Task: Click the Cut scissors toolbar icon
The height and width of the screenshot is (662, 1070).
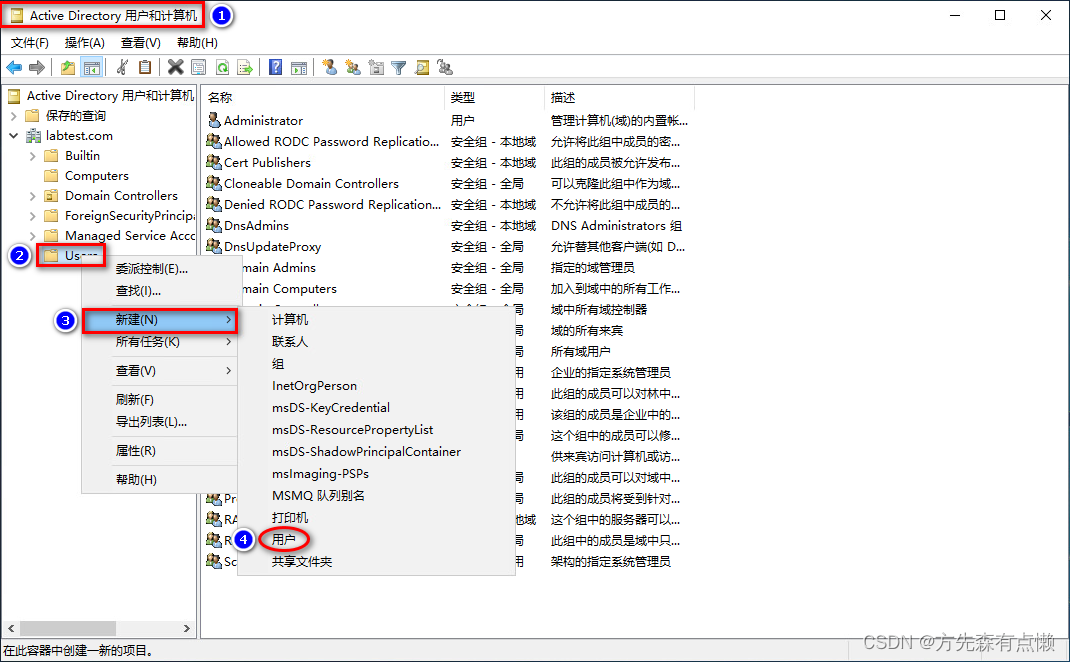Action: coord(122,67)
